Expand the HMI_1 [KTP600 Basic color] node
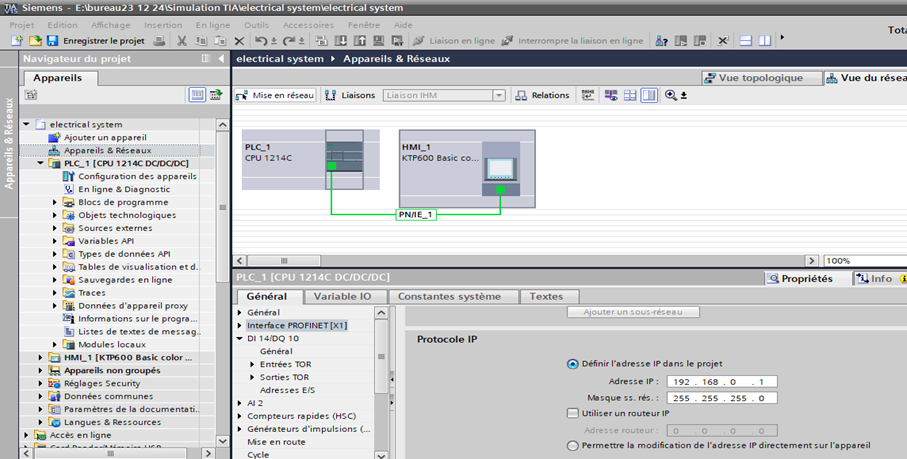Viewport: 907px width, 459px height. click(x=40, y=358)
